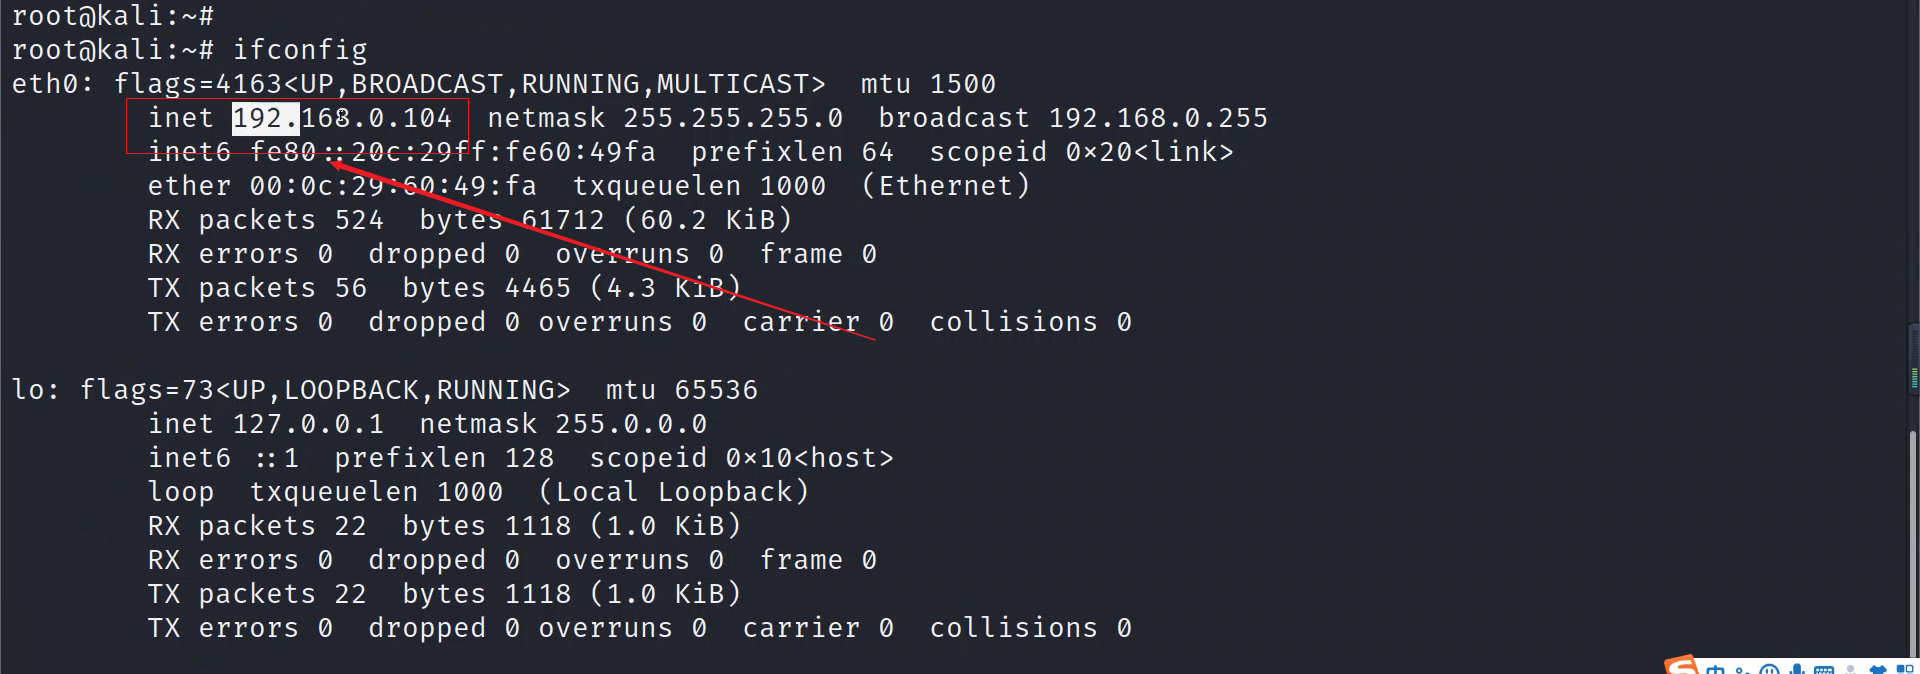Viewport: 1920px width, 674px height.
Task: Click the broadcast address 192.168.0.255
Action: click(x=1158, y=118)
